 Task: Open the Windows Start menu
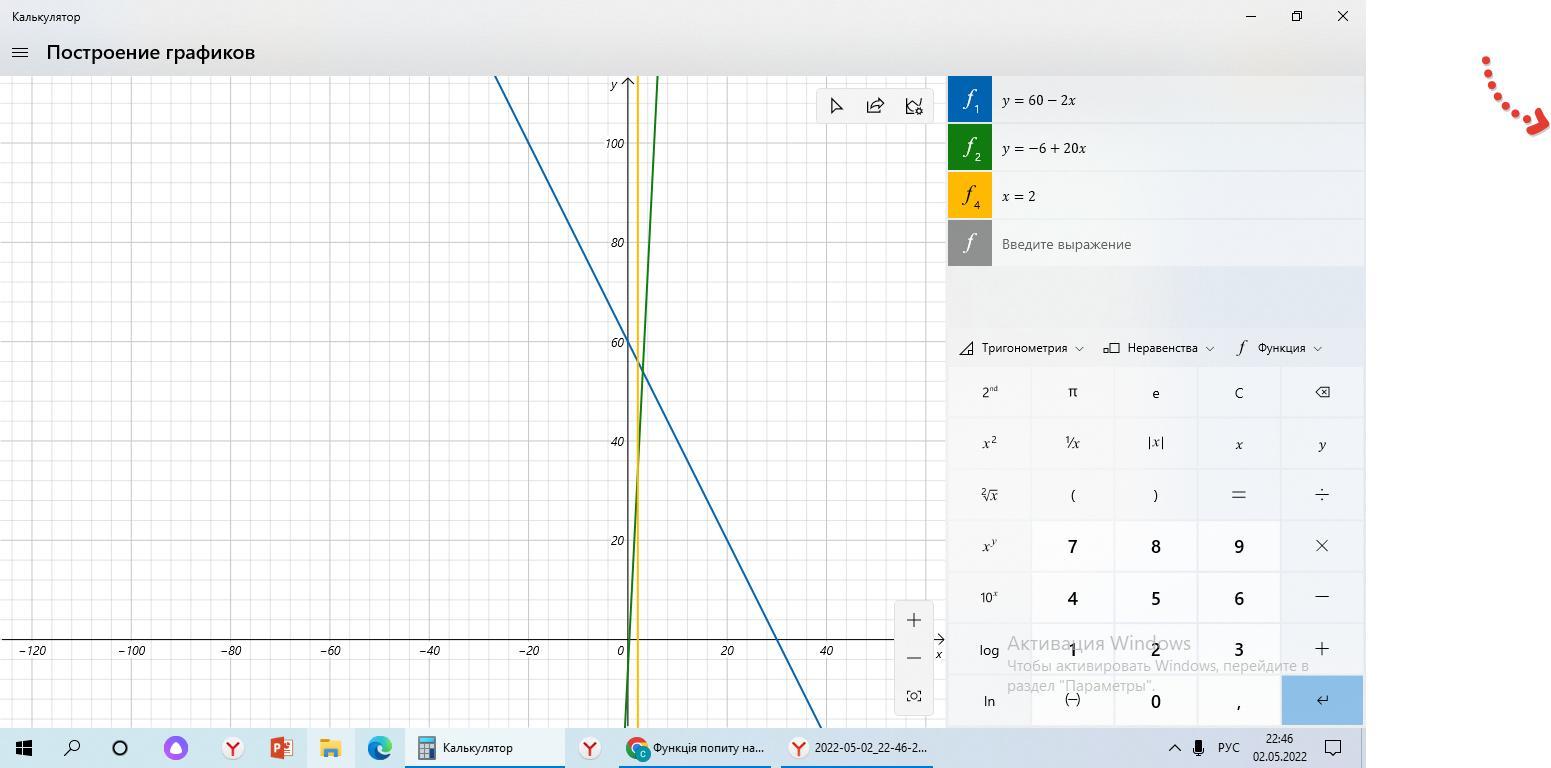coord(24,747)
